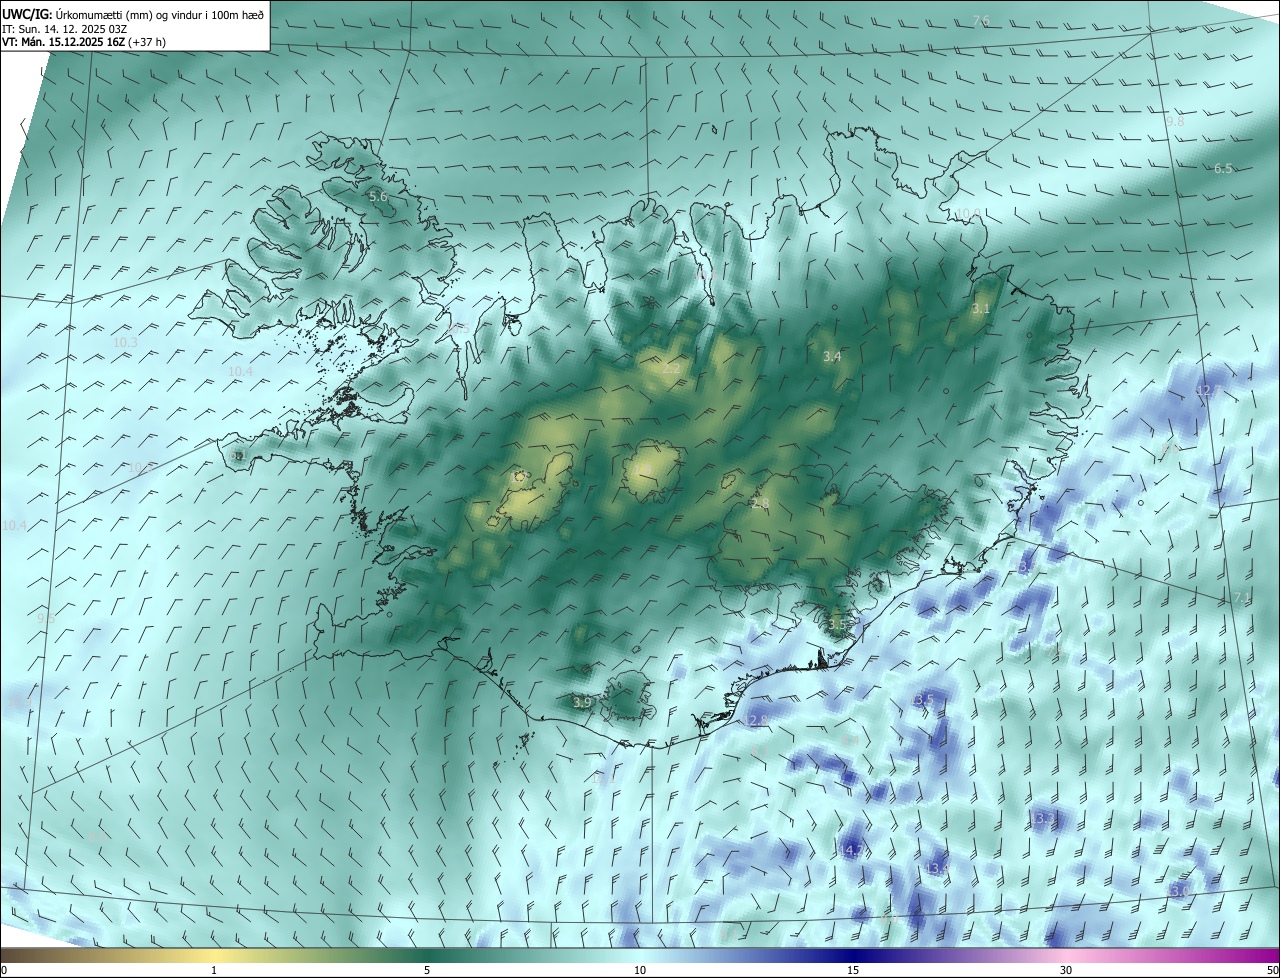Image resolution: width=1280 pixels, height=978 pixels.
Task: Click the 13.3 value label
Action: [1043, 819]
